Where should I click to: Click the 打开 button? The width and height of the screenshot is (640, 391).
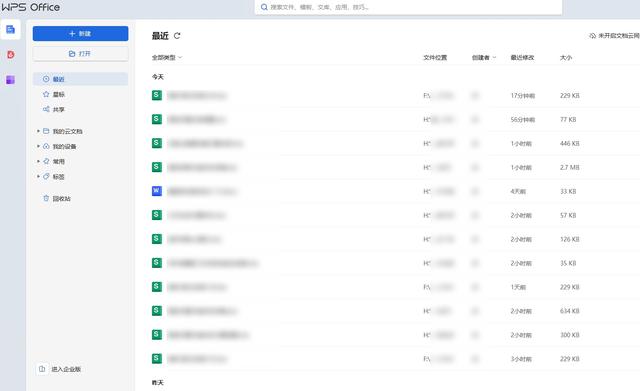80,53
